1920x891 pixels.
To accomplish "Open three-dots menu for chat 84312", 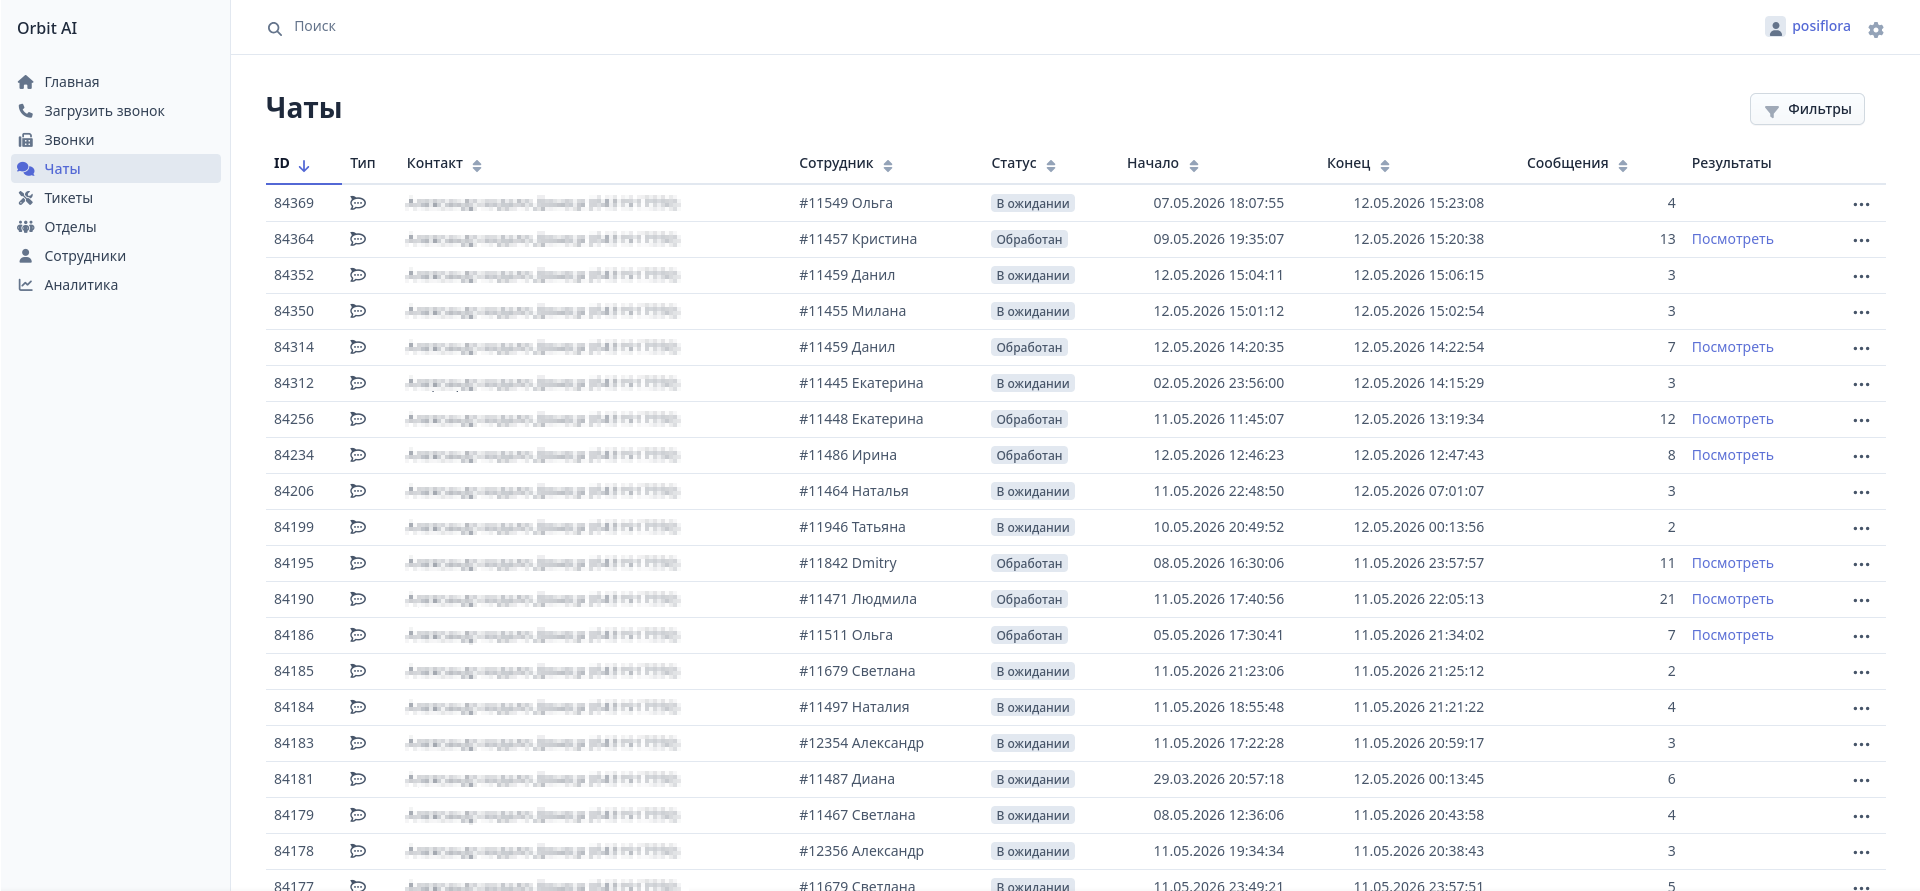I will pos(1861,384).
